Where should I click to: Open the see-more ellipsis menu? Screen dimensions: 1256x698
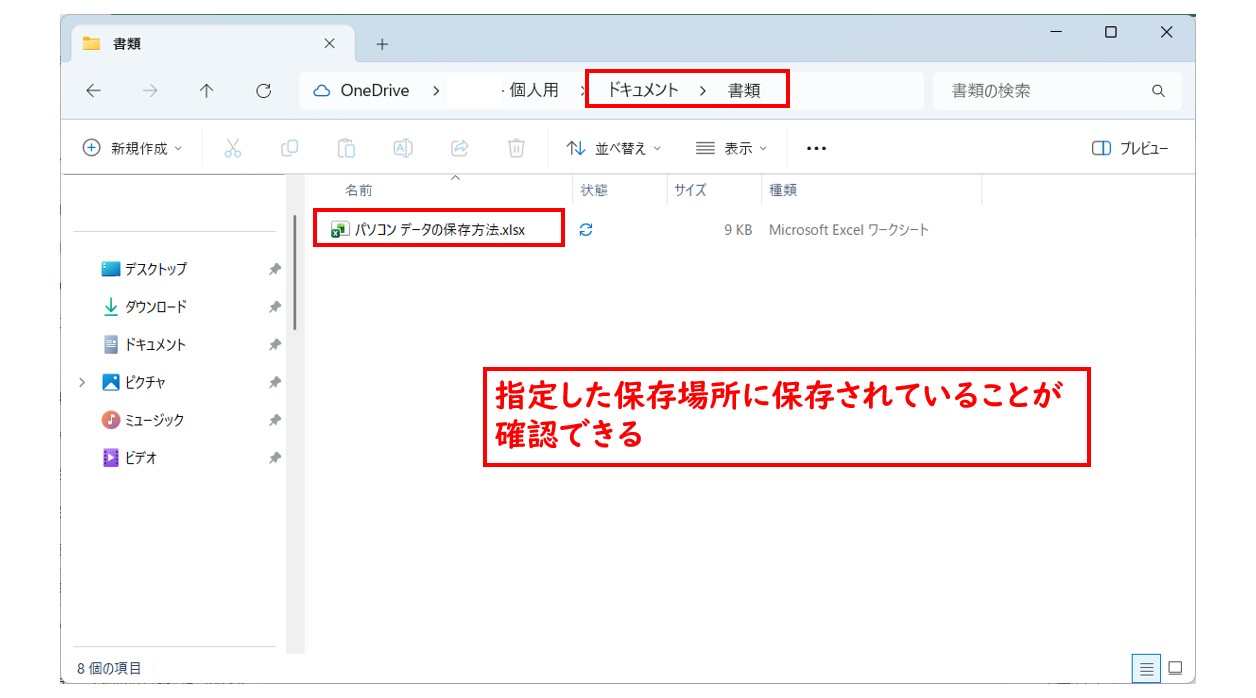coord(816,148)
